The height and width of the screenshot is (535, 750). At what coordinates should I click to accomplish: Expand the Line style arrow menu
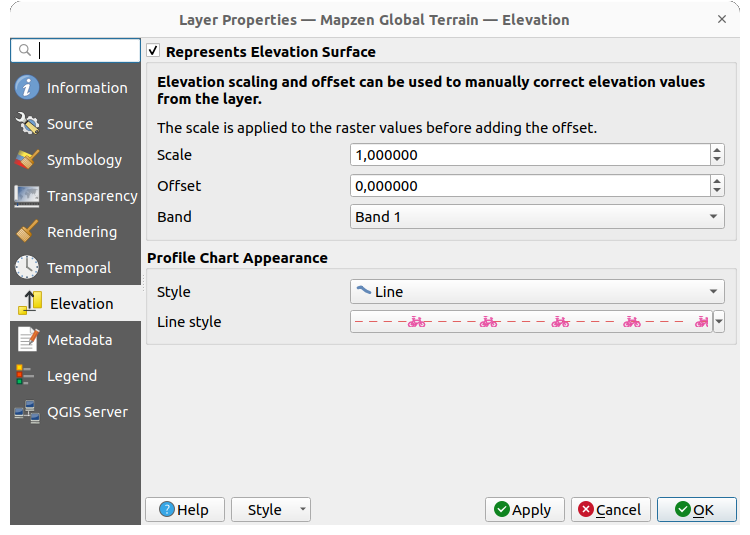[718, 322]
